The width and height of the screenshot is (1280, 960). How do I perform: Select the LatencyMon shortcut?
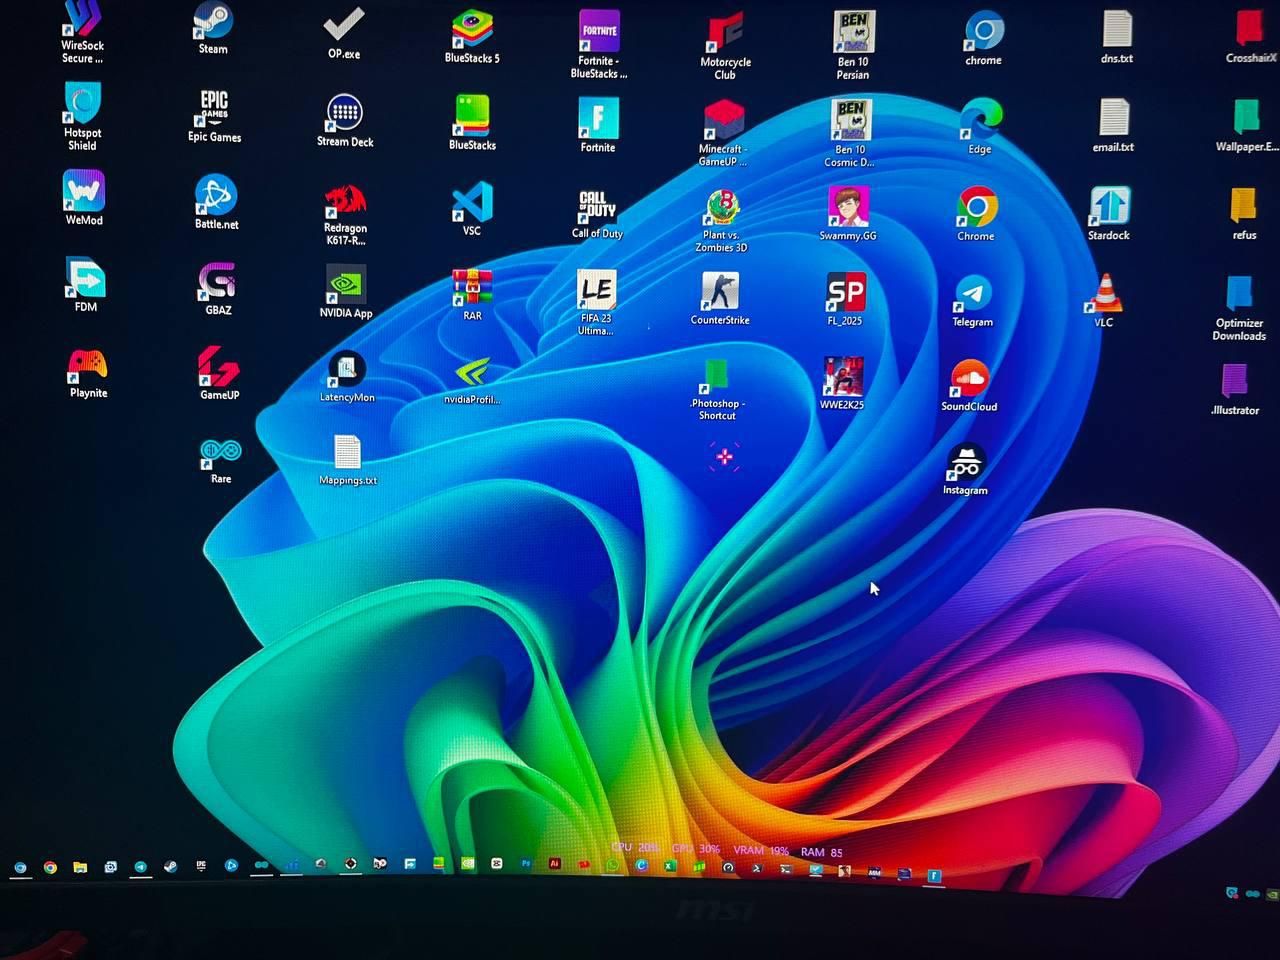(x=347, y=377)
